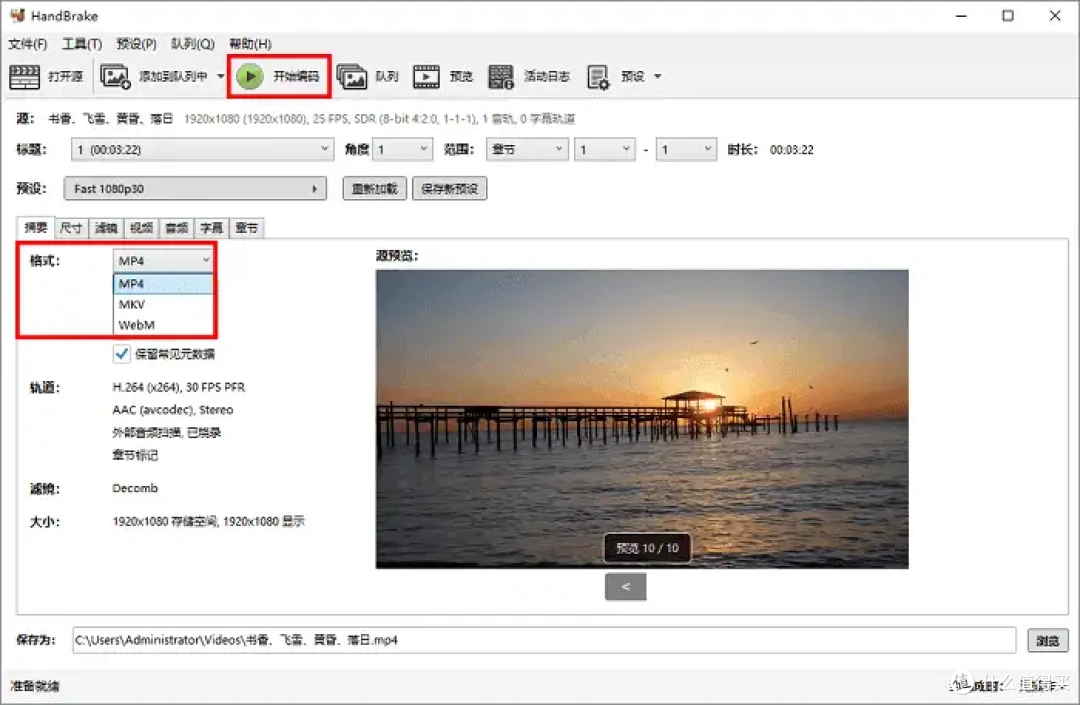Click the Browse button beside save path

pyautogui.click(x=1048, y=640)
